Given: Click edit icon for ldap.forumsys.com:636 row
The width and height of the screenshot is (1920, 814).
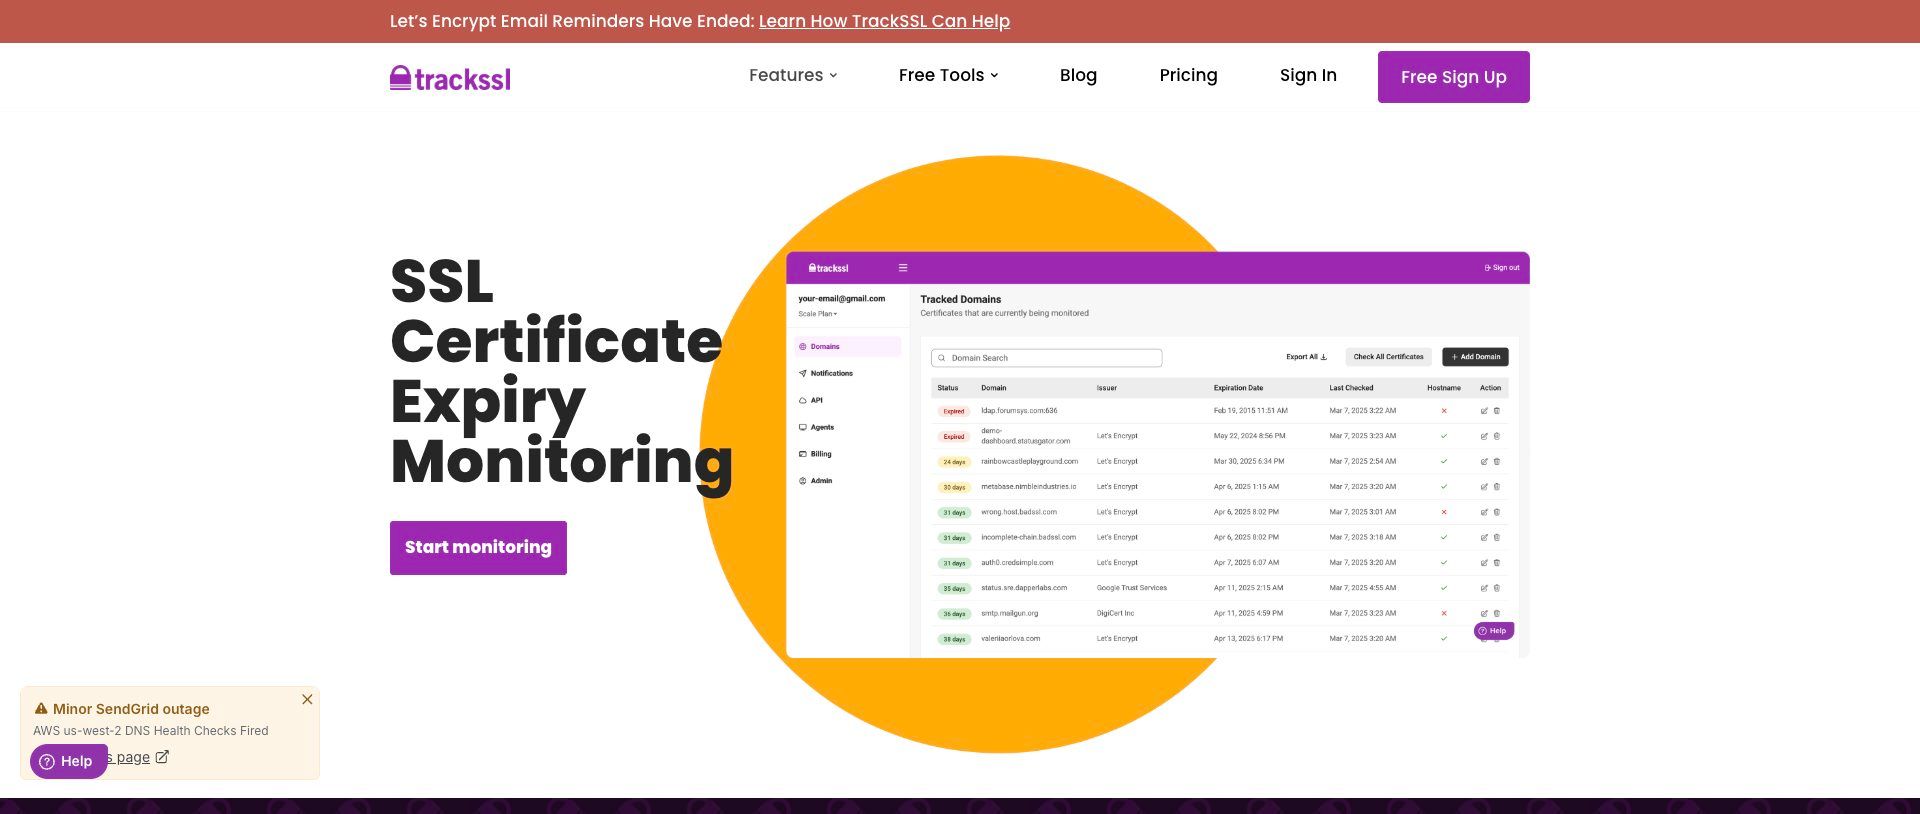Looking at the screenshot, I should click(1484, 411).
